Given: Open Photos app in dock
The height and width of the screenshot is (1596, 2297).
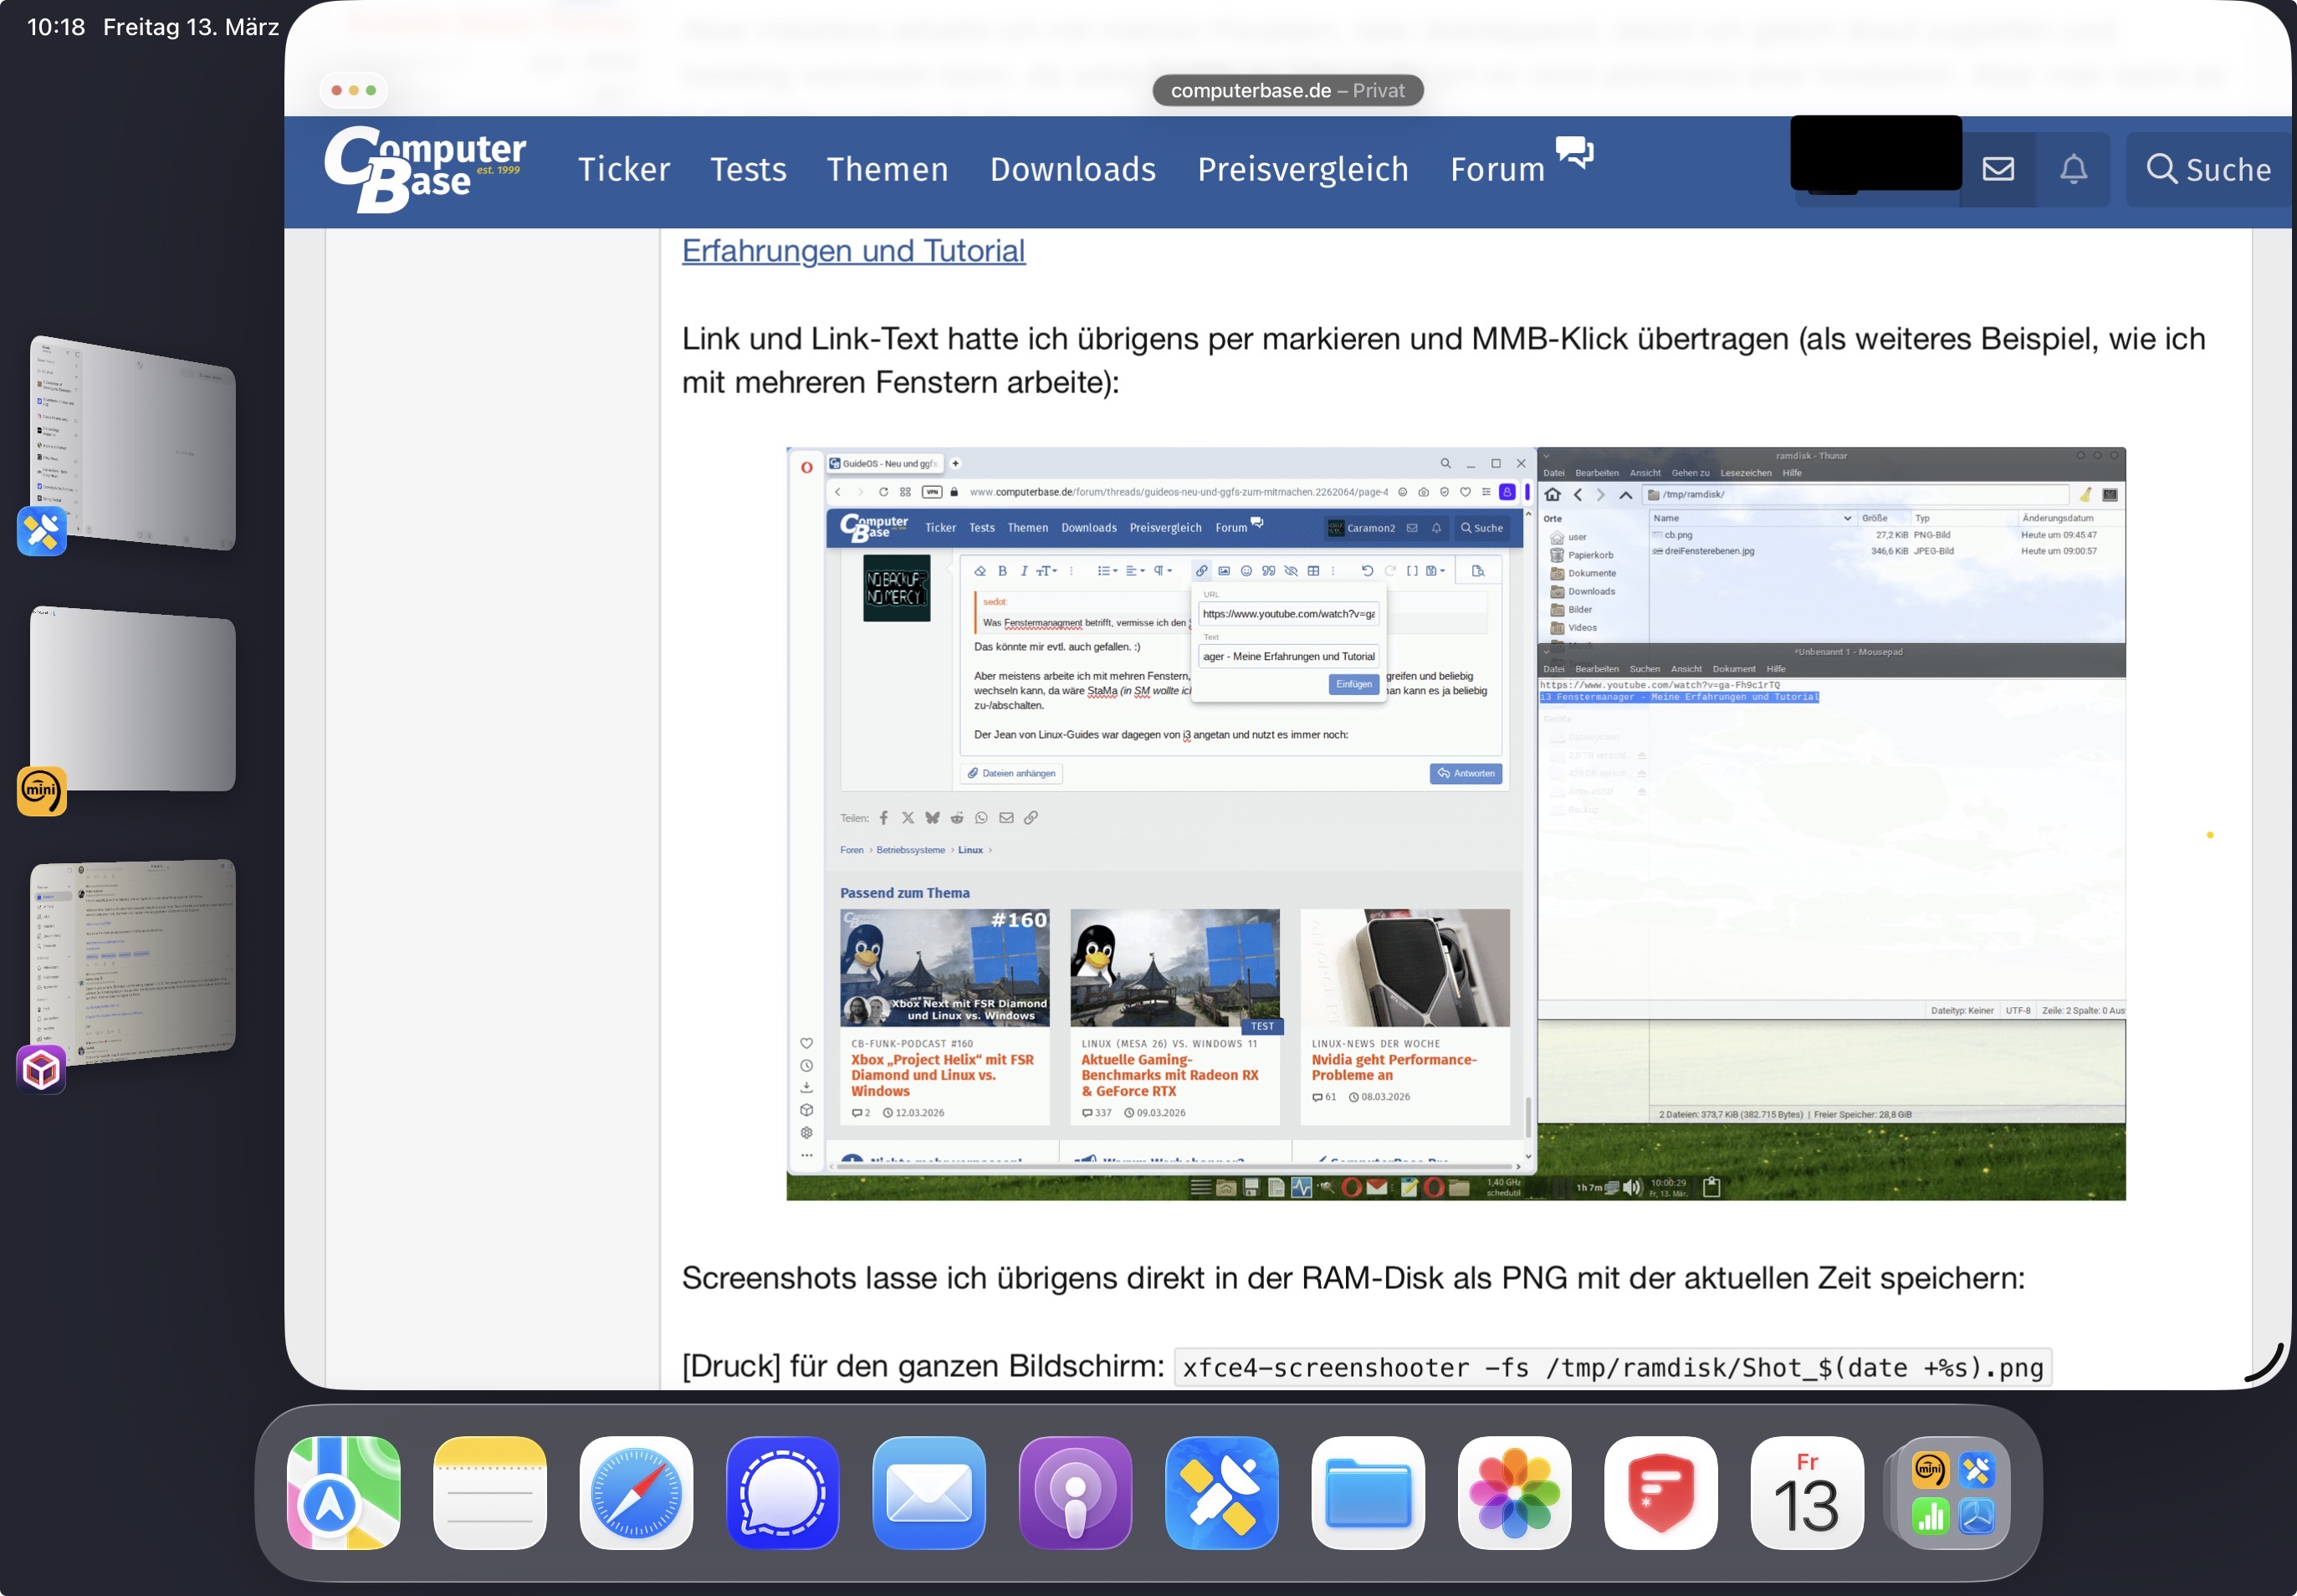Looking at the screenshot, I should pyautogui.click(x=1513, y=1492).
